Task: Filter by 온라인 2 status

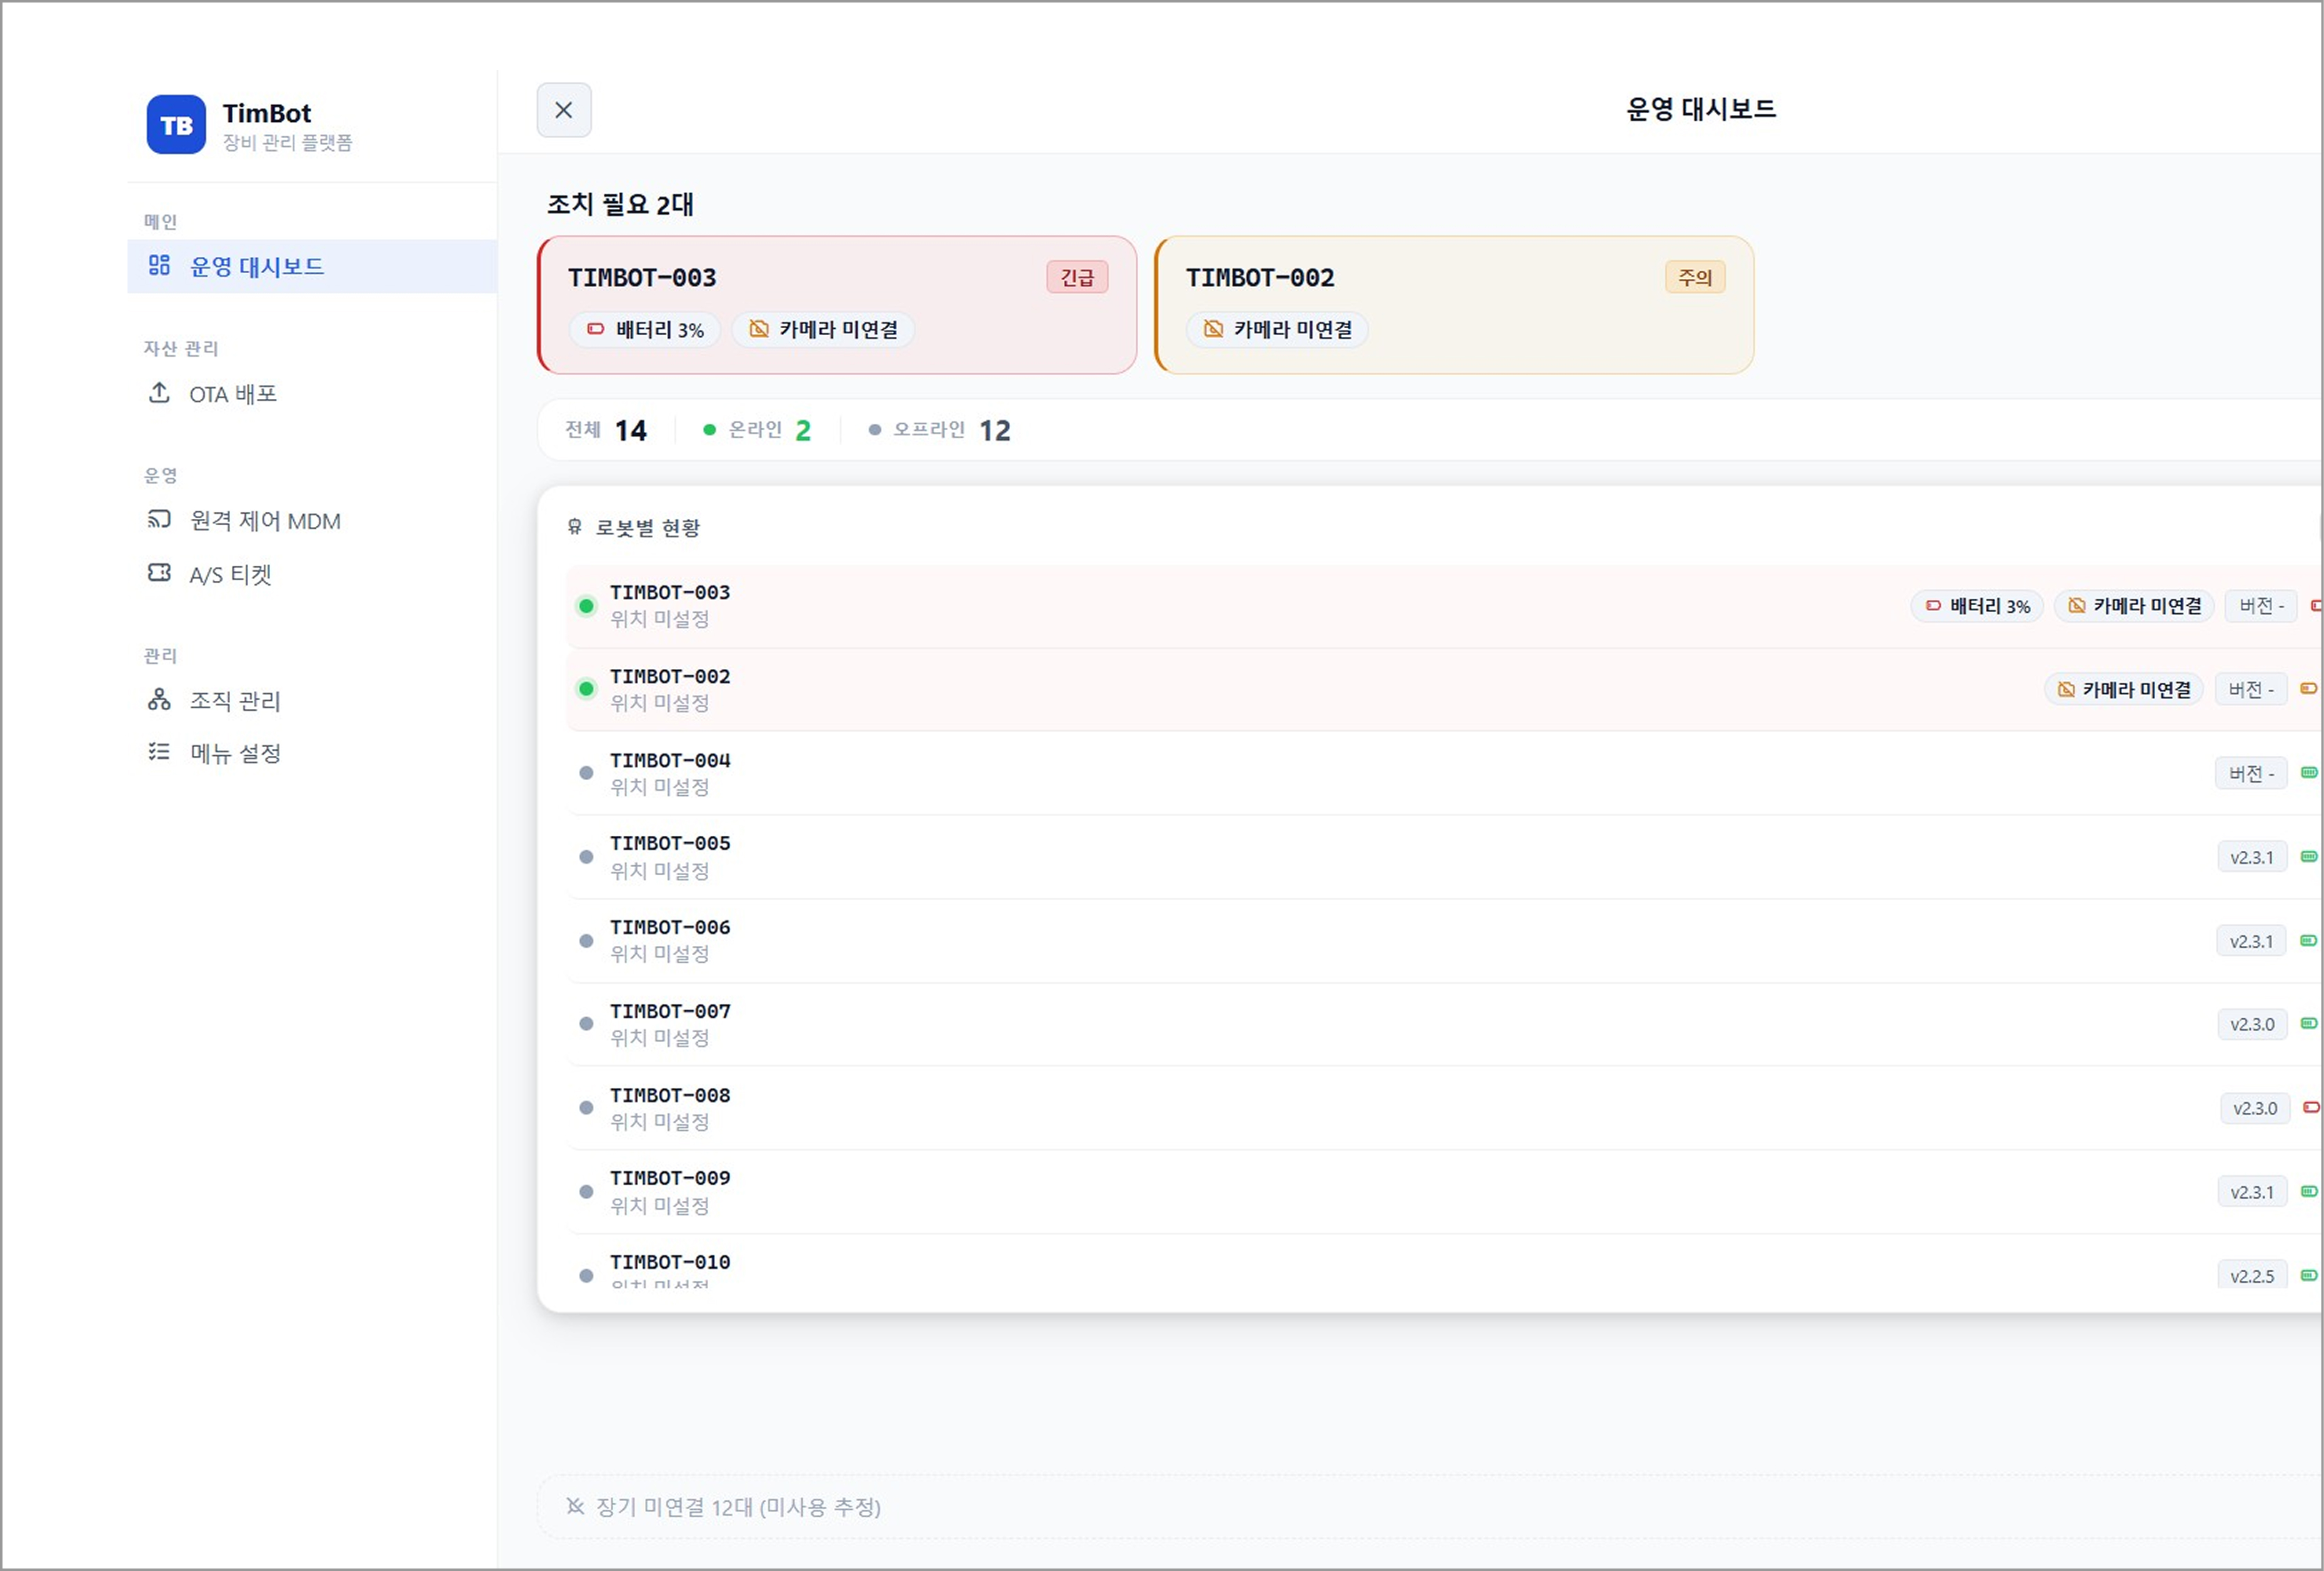Action: (757, 430)
